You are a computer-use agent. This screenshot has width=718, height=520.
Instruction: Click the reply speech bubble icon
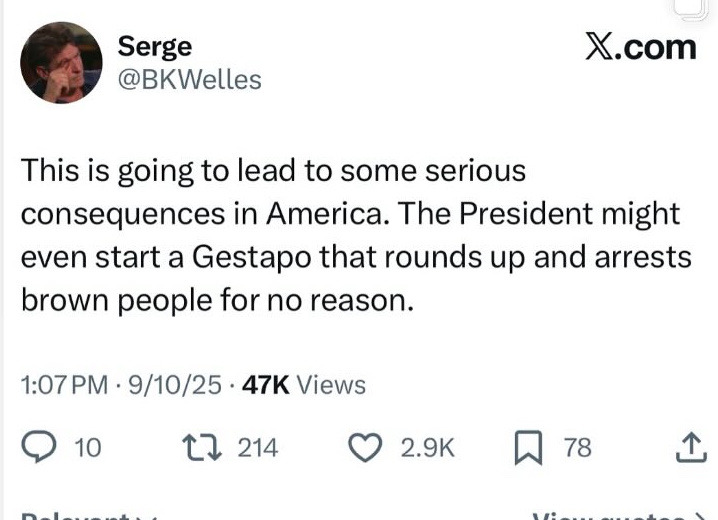click(39, 448)
